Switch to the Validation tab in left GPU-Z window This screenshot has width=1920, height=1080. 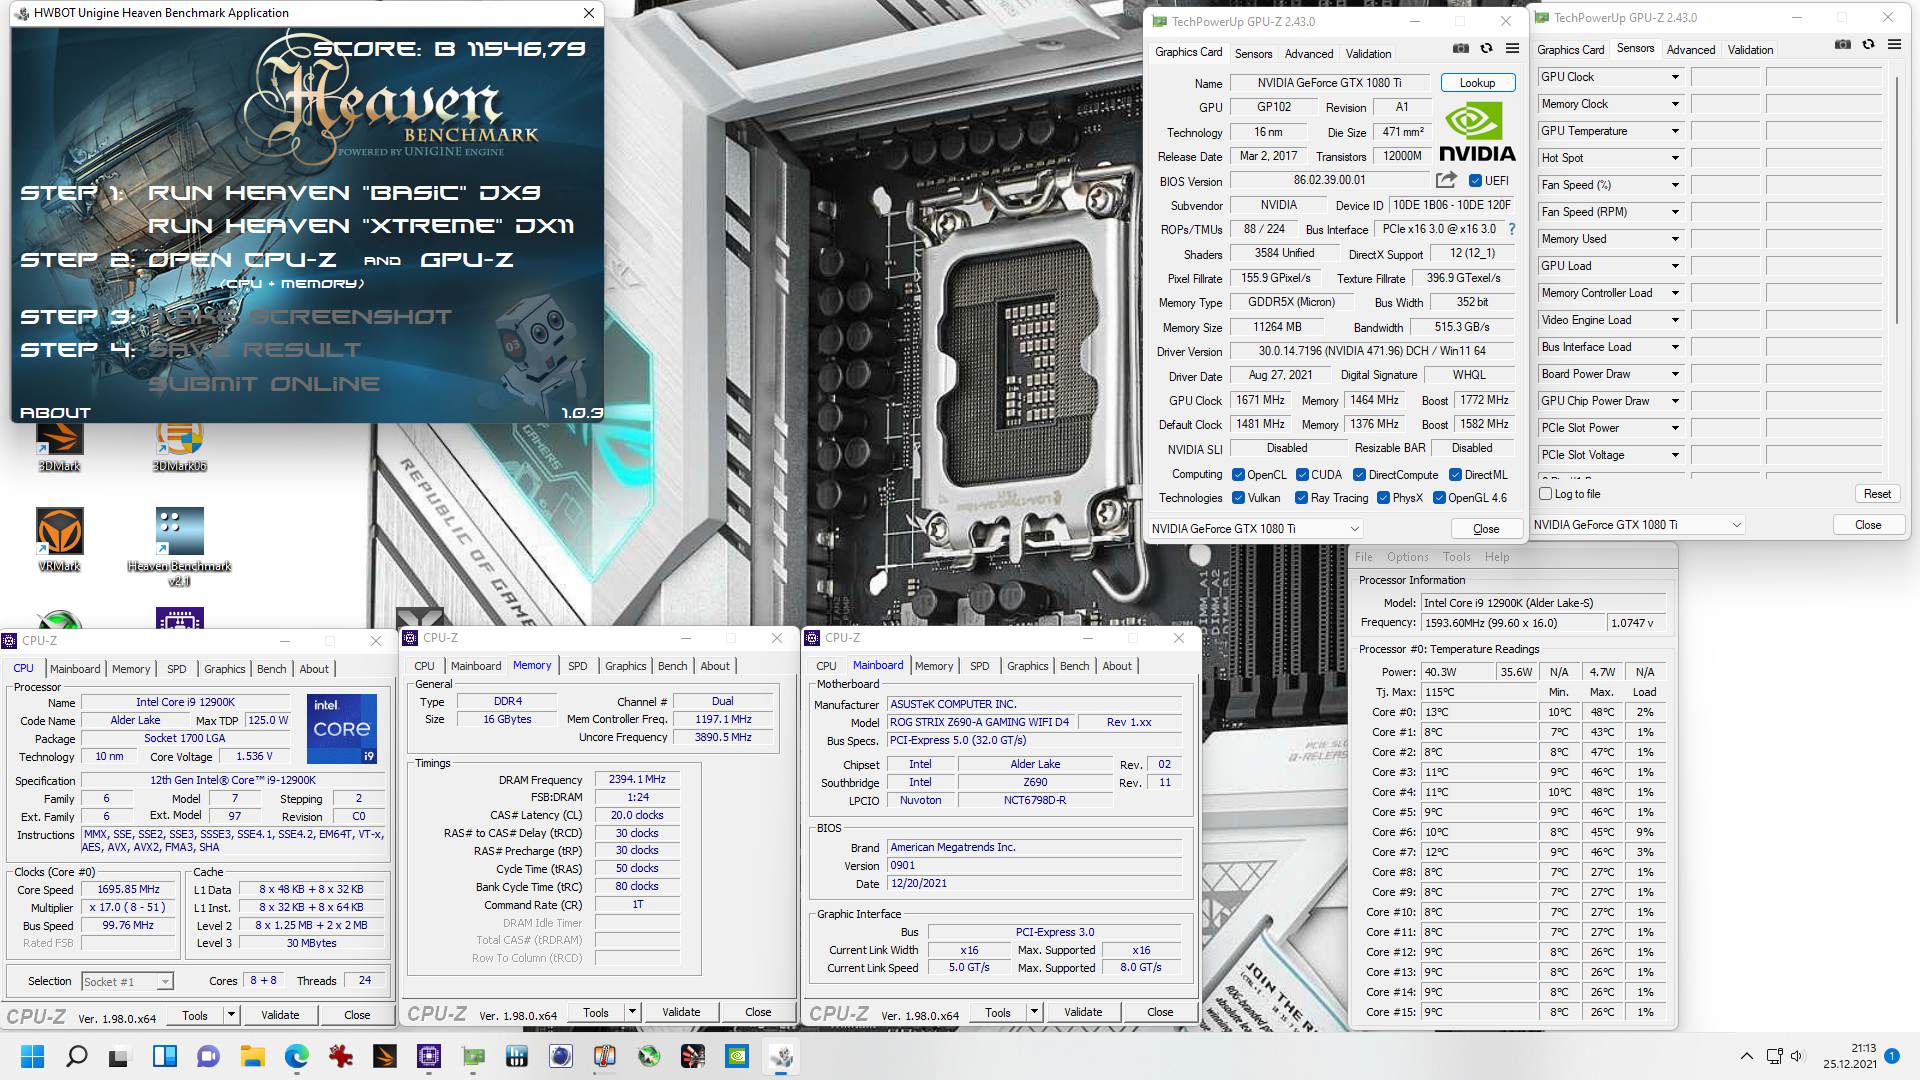tap(1368, 54)
